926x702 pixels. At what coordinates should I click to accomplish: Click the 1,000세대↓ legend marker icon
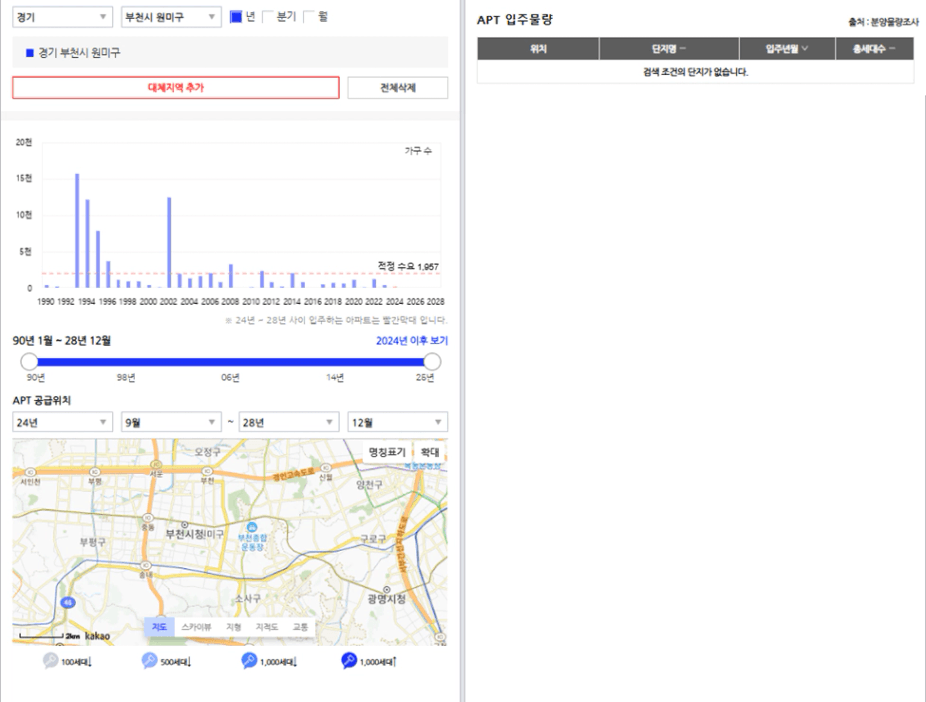(249, 661)
